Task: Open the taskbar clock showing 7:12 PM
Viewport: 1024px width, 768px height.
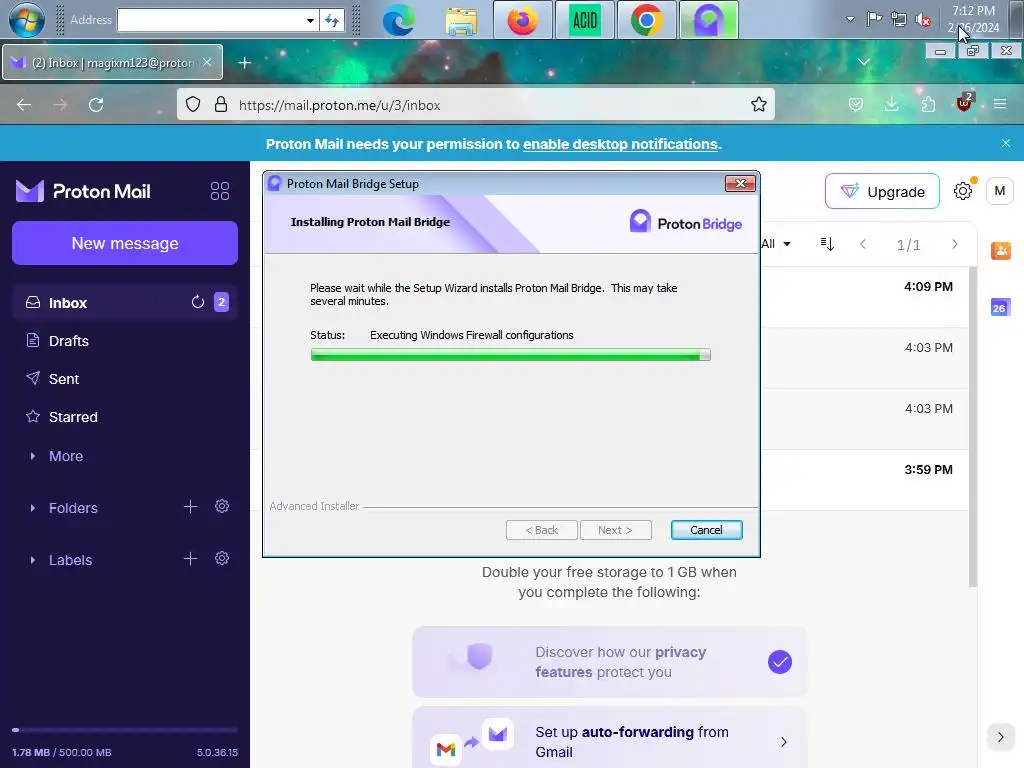Action: pos(973,19)
